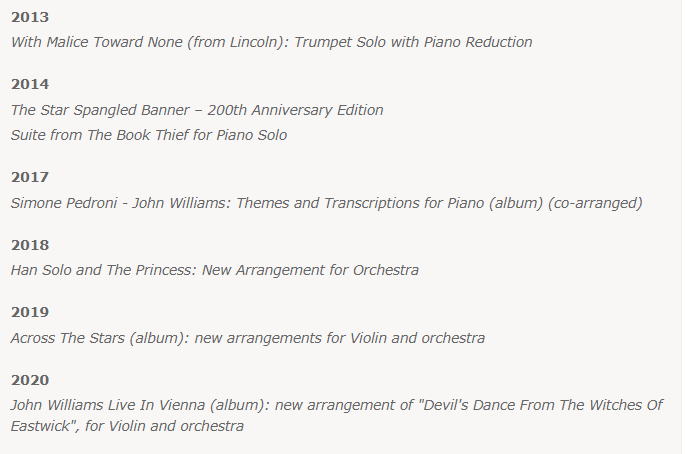
Task: Select John Williams Live In Vienna entry
Action: point(337,416)
